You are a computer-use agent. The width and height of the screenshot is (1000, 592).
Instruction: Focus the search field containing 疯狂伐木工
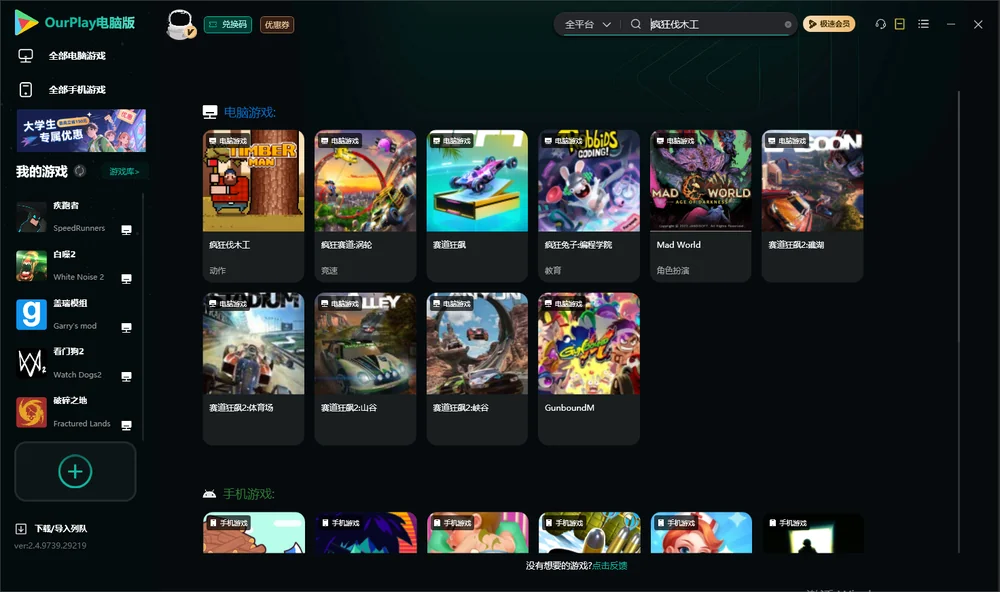(714, 24)
